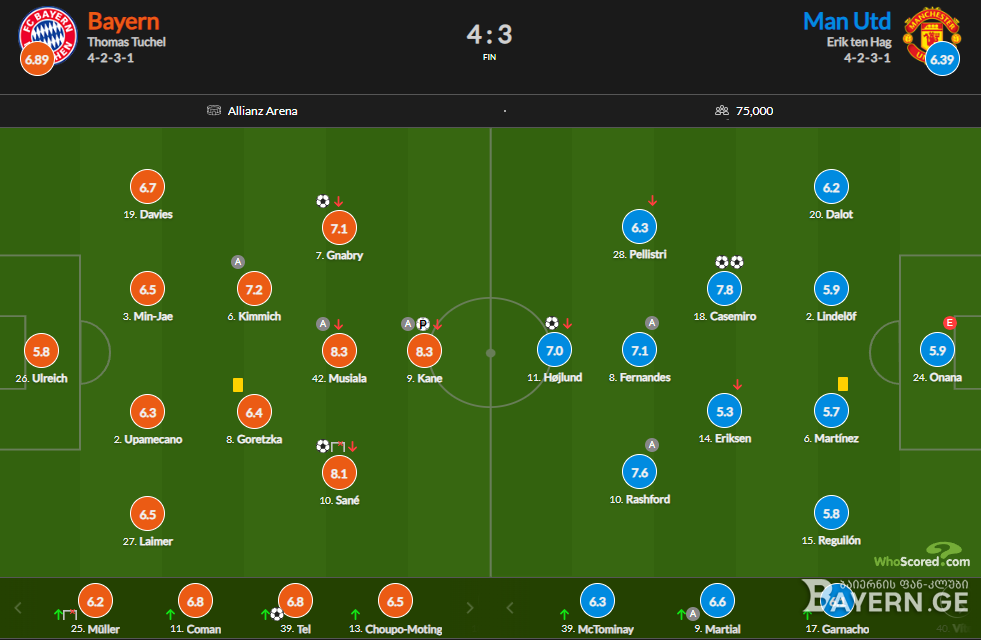Open the Man Utd team name link
Viewport: 981px width, 640px height.
[846, 21]
